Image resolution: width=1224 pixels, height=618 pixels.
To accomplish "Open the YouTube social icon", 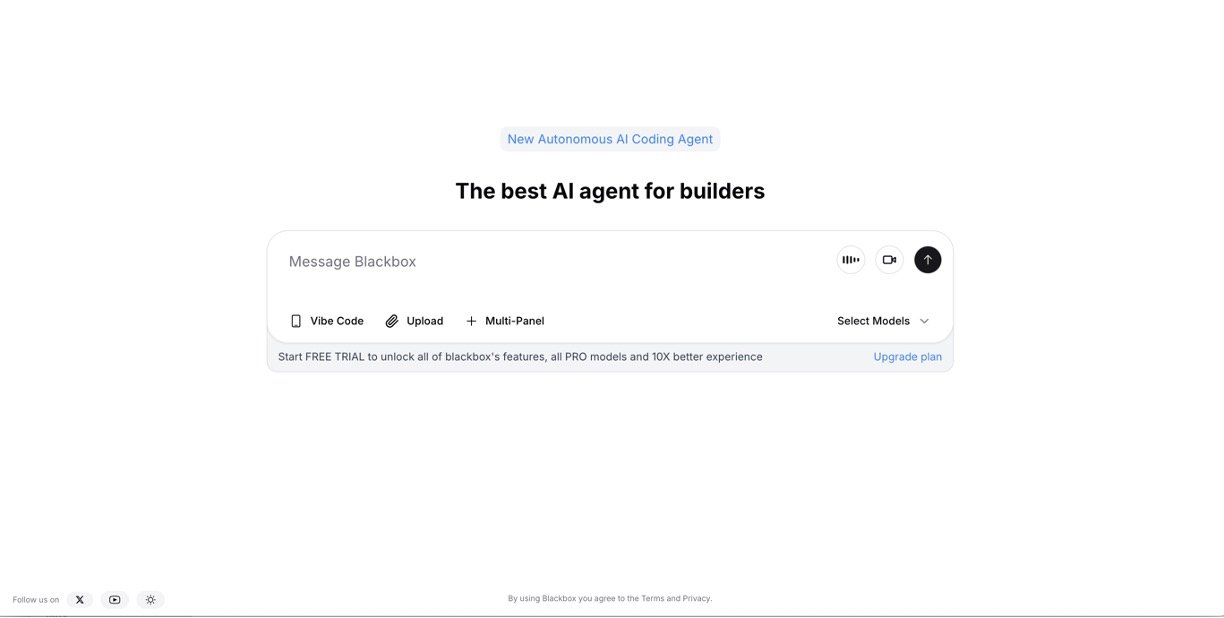I will coord(115,600).
